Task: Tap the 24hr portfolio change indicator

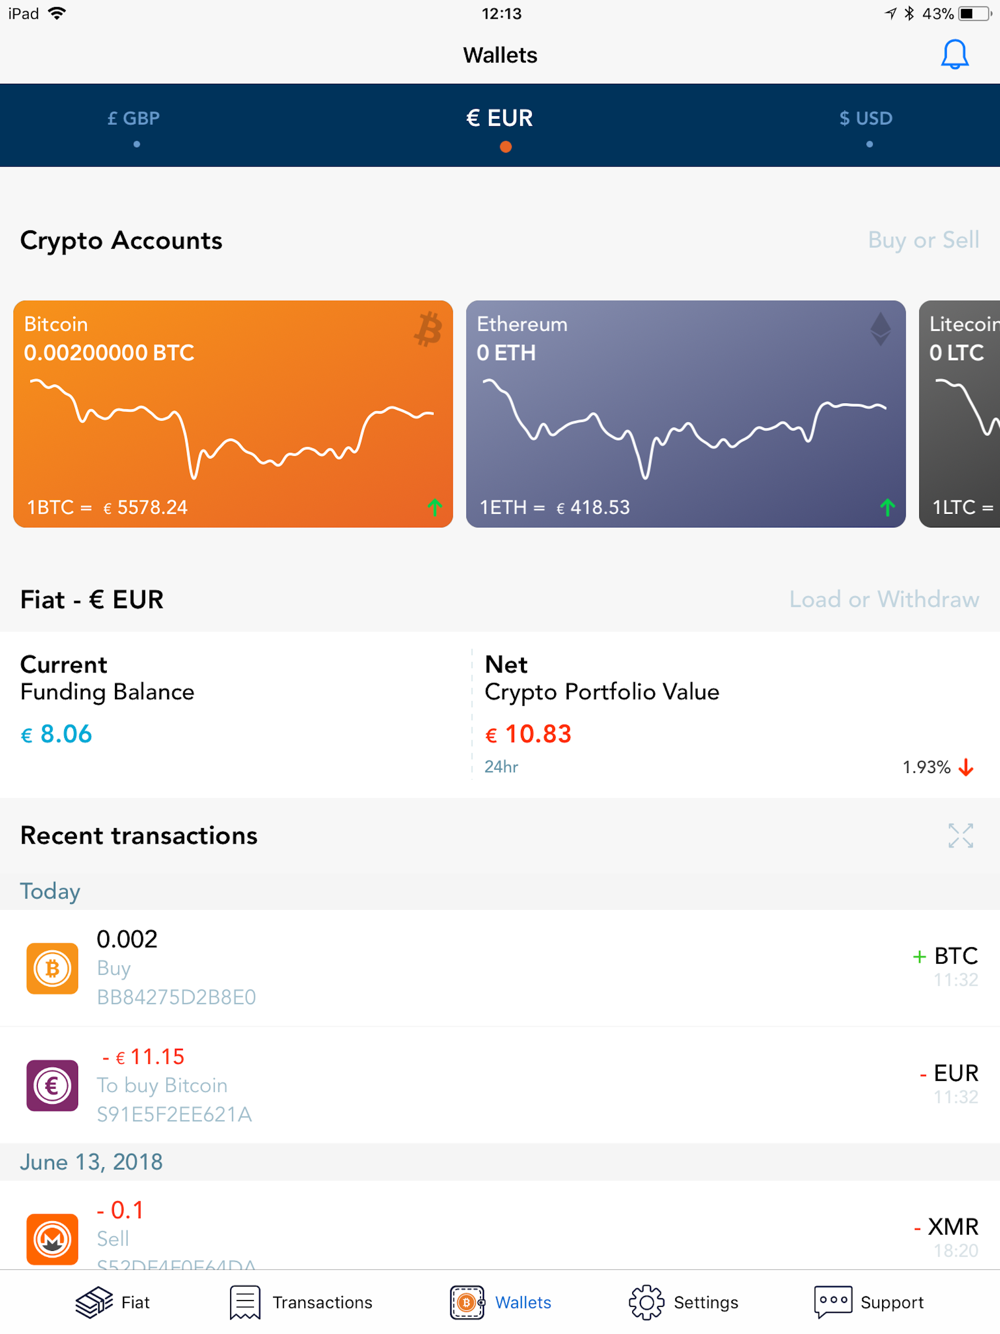Action: (x=937, y=767)
